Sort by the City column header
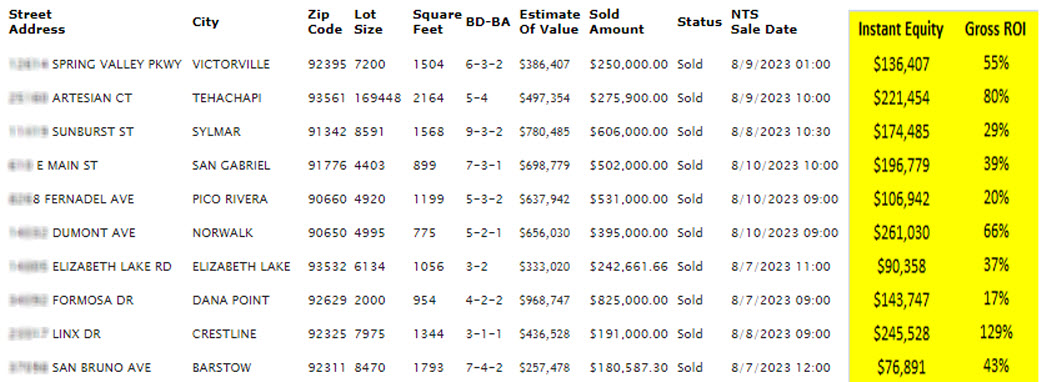Screen dimensions: 1041x382 pos(205,22)
